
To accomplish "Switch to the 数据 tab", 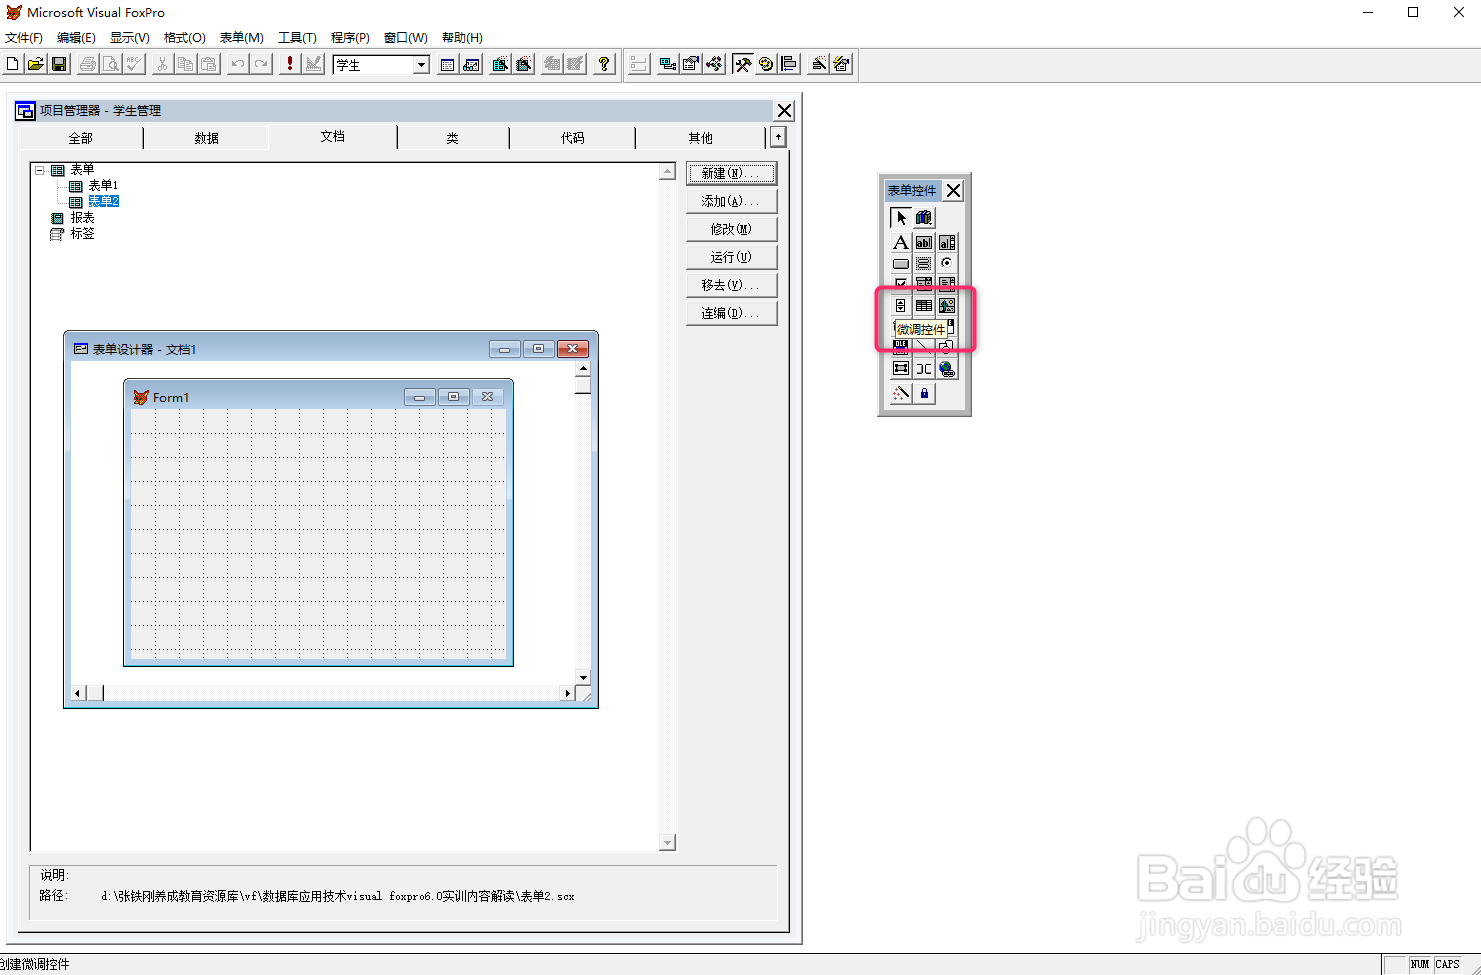I will click(206, 138).
